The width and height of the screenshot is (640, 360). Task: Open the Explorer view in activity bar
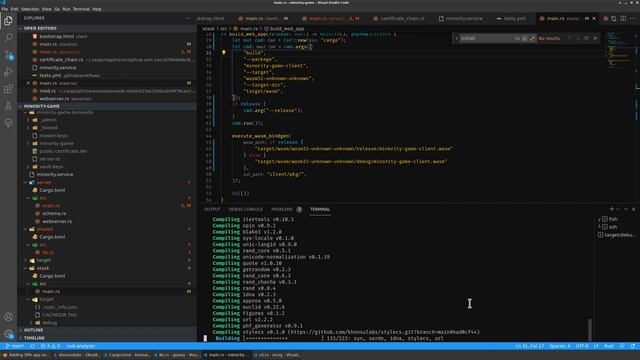9,21
